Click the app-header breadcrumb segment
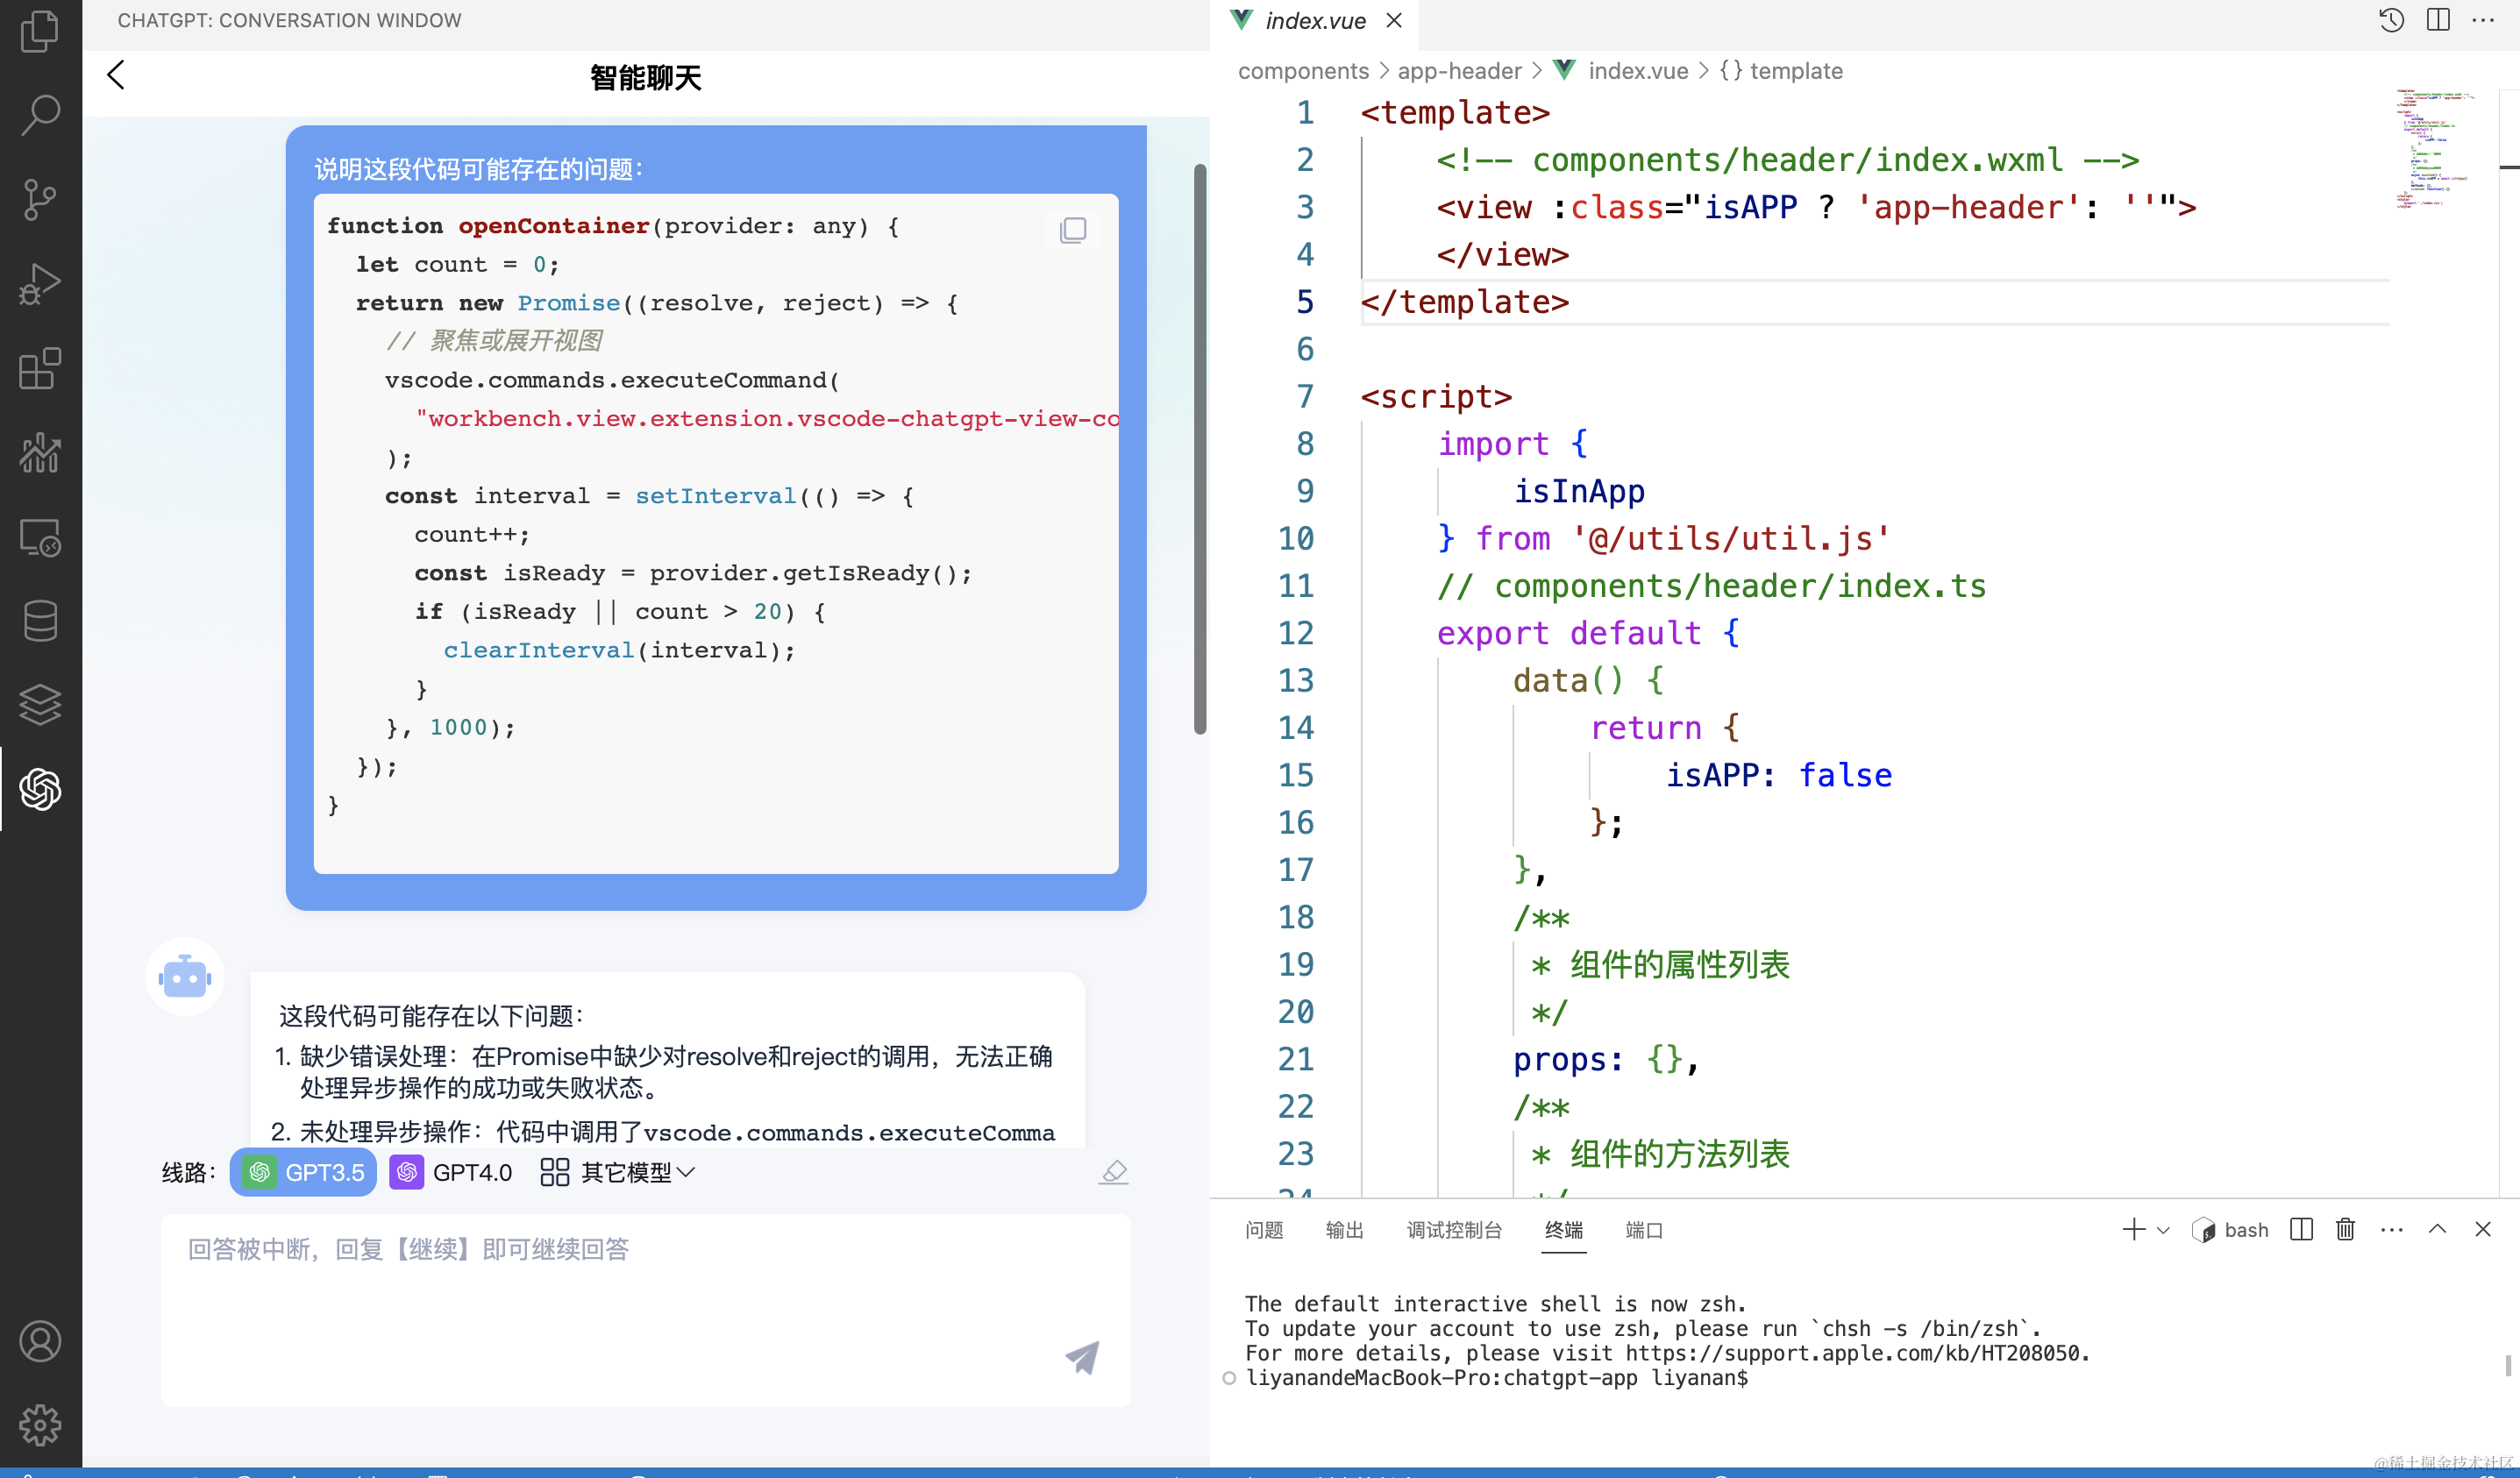Image resolution: width=2520 pixels, height=1478 pixels. (1459, 71)
